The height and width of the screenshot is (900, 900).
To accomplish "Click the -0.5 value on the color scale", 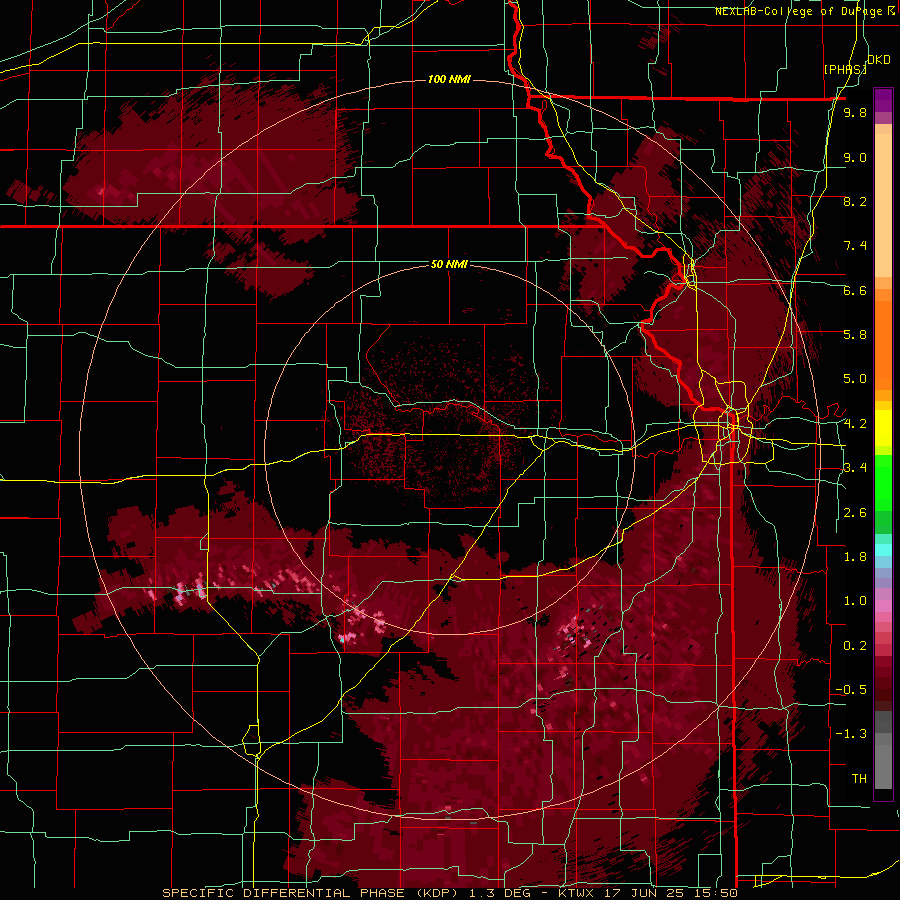I will (x=852, y=690).
